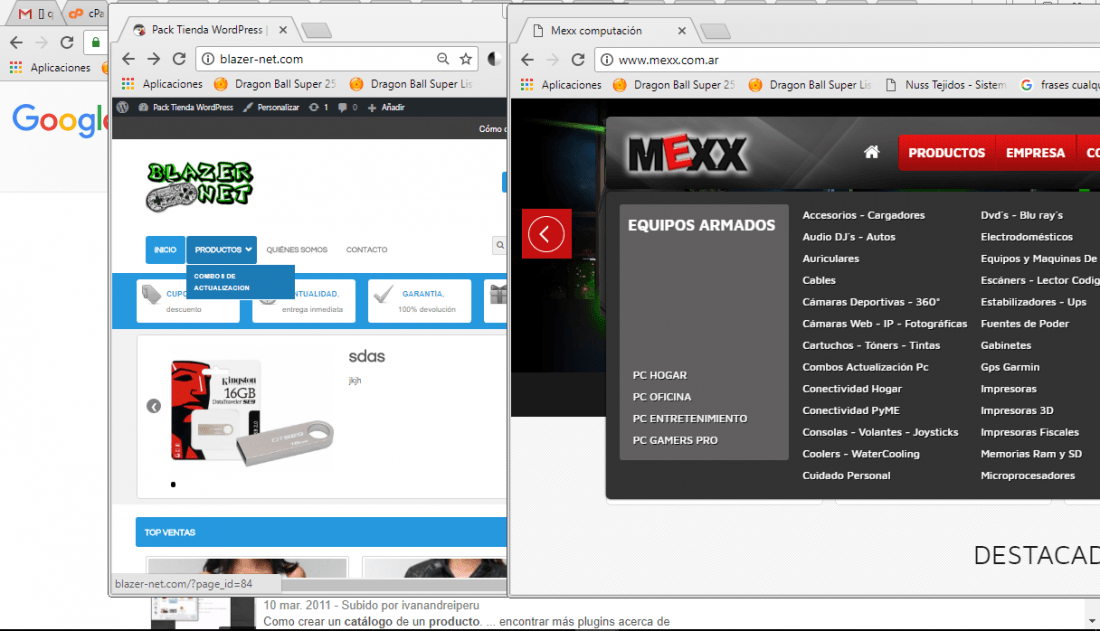
Task: Open Dragon Ball Super 25 bookmark in blazer-net window
Action: [x=275, y=84]
